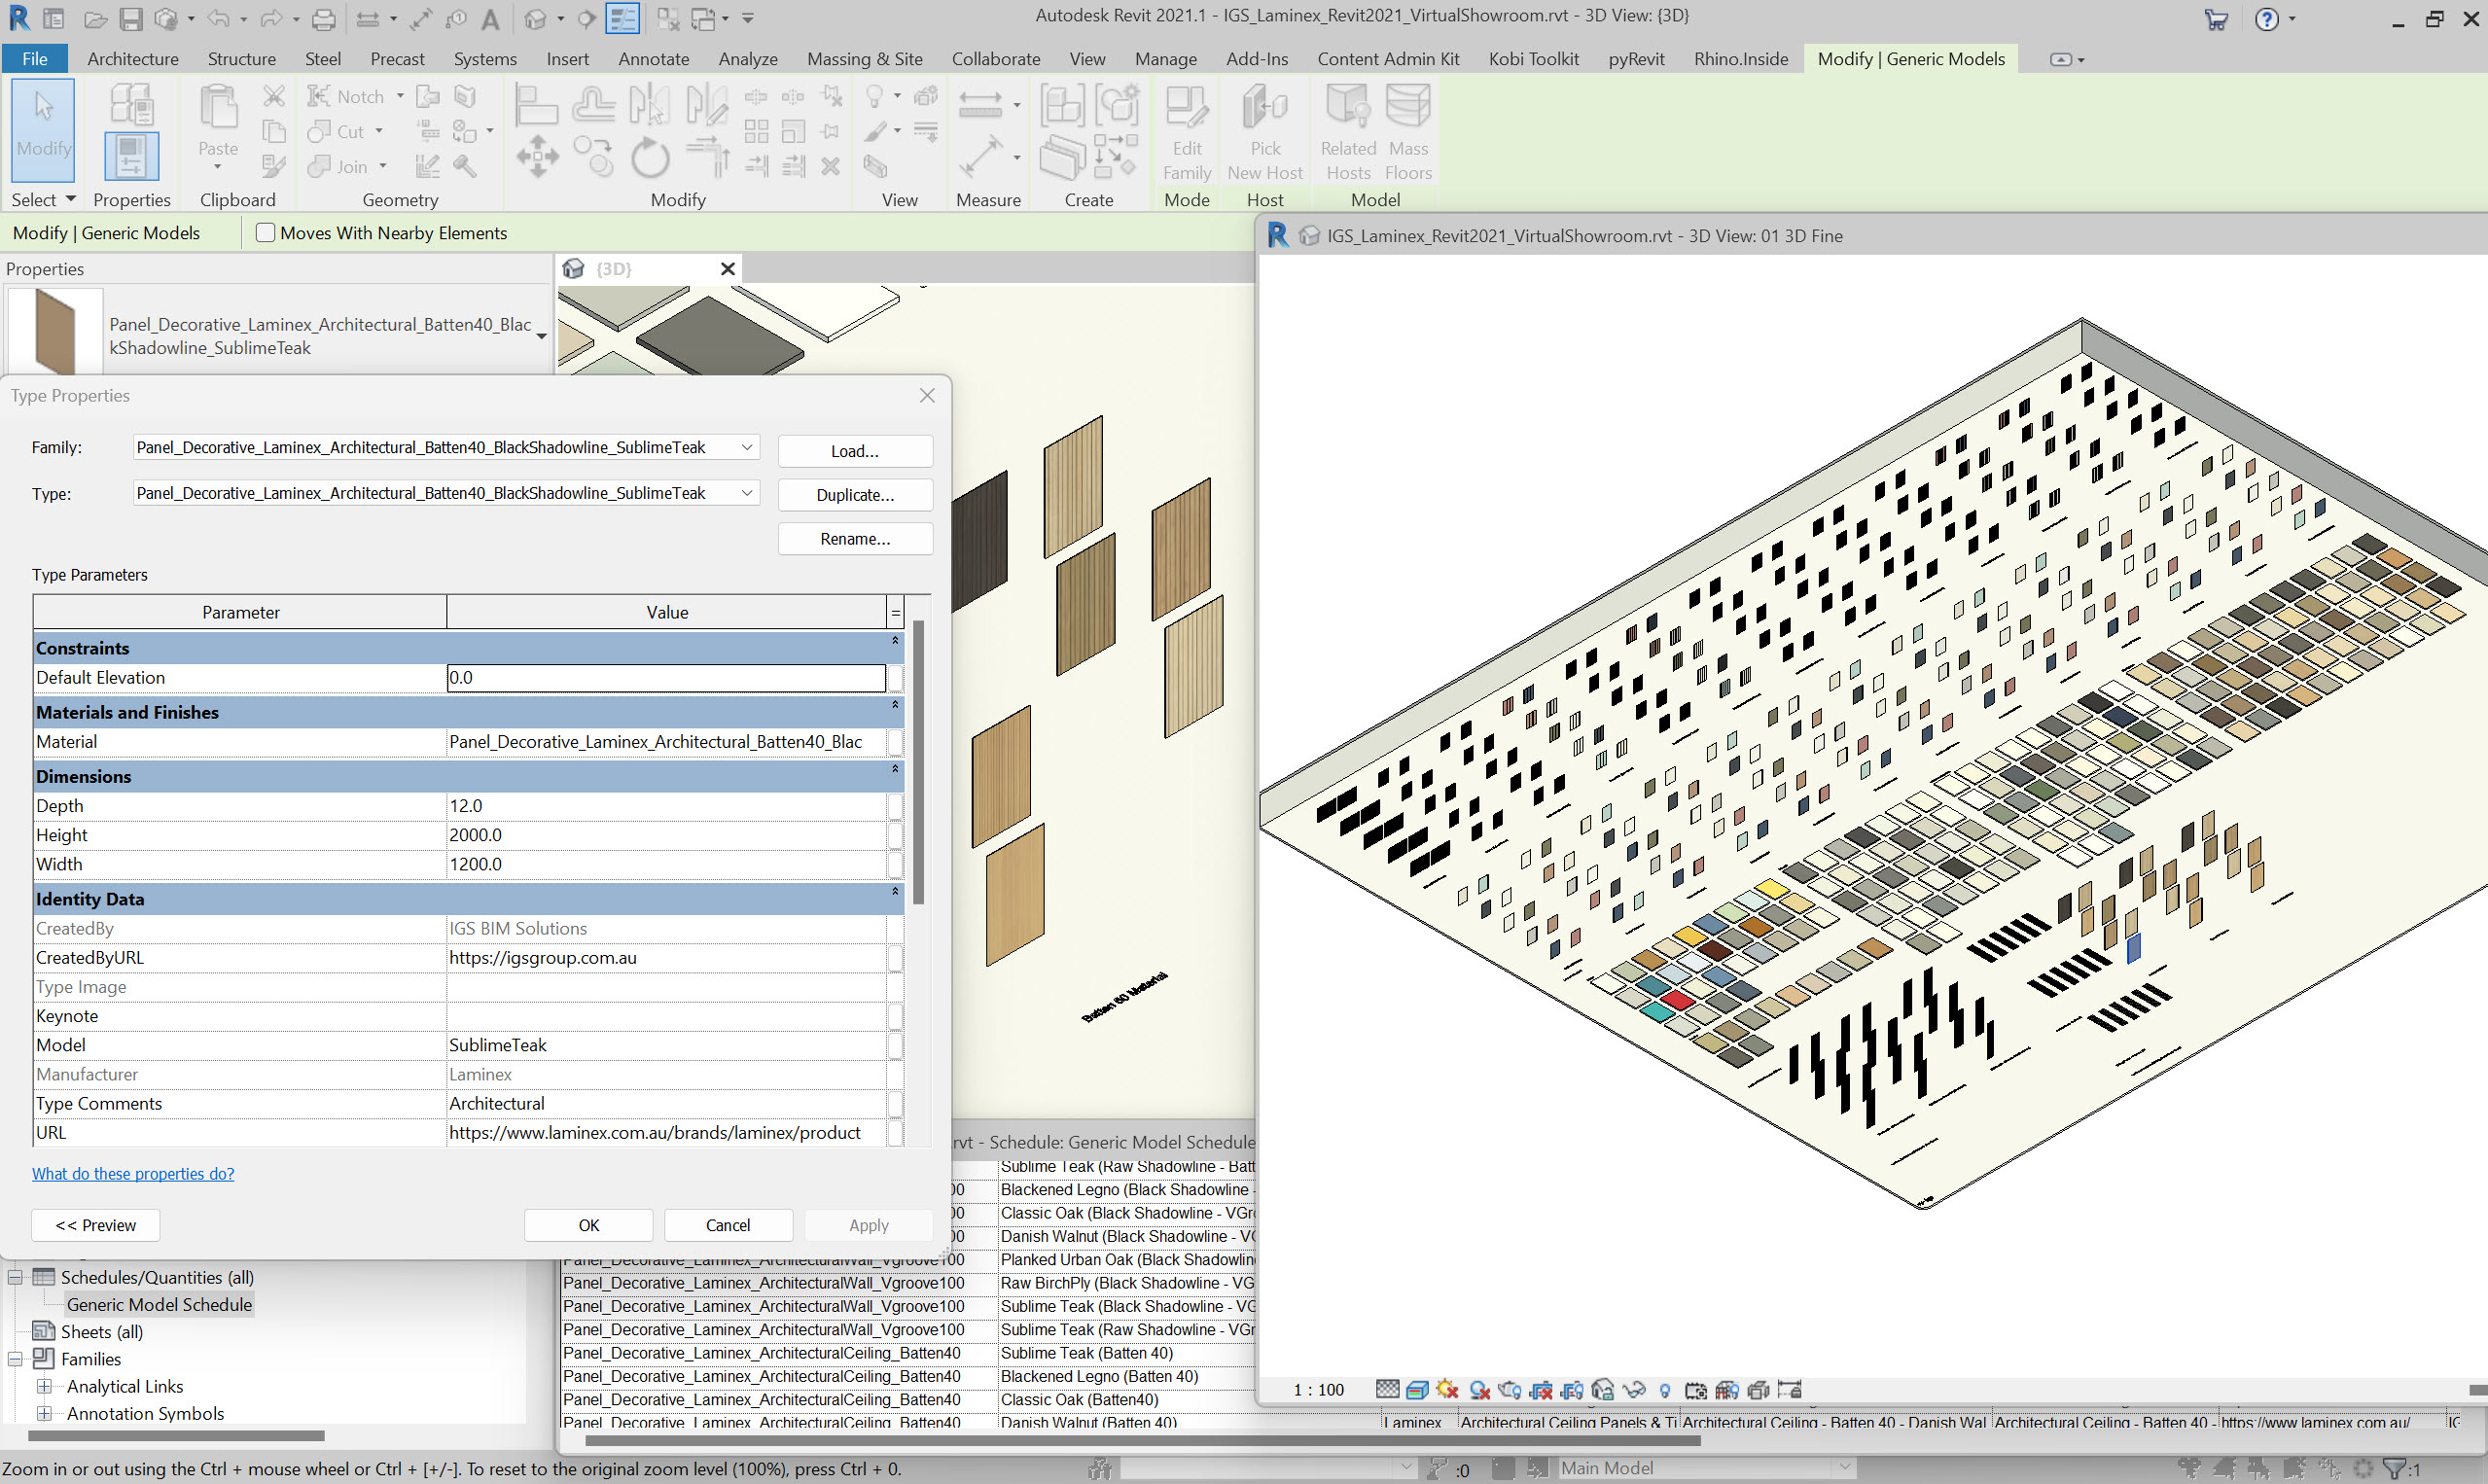The image size is (2488, 1484).
Task: Click the Default Elevation value field
Action: [665, 678]
